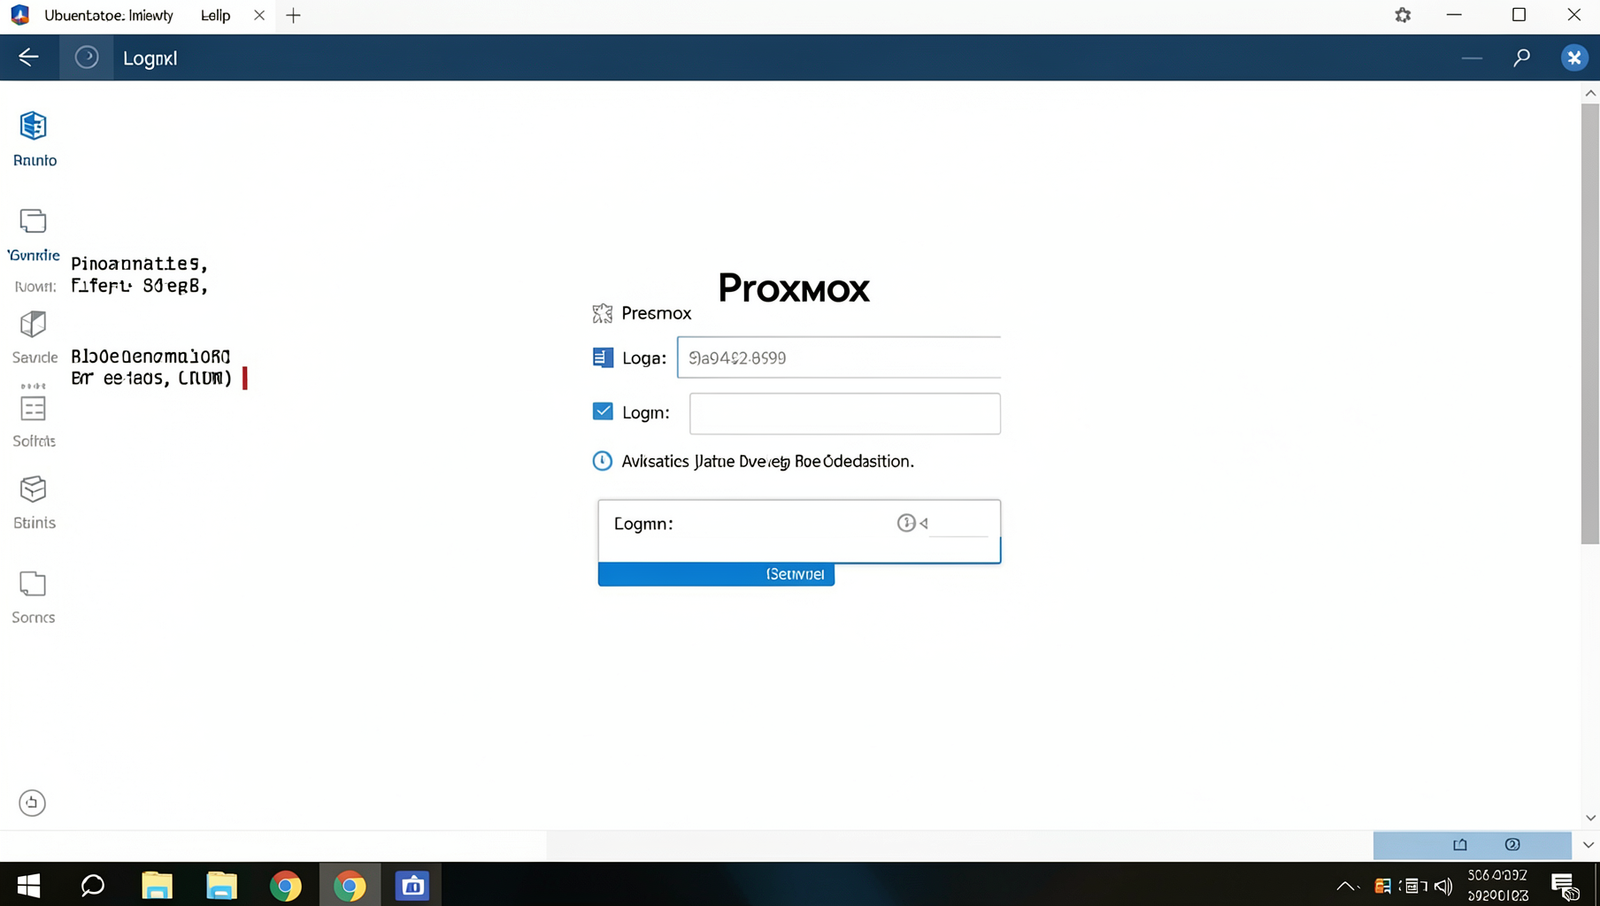
Task: Click the circular refresh icon beside Lognxl
Action: tap(87, 58)
